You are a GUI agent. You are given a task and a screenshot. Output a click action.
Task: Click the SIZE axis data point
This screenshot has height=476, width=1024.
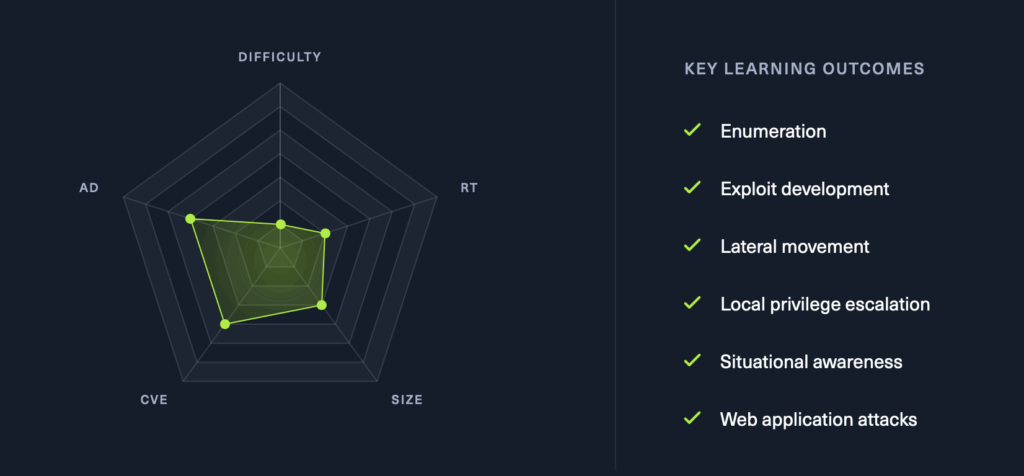(321, 305)
